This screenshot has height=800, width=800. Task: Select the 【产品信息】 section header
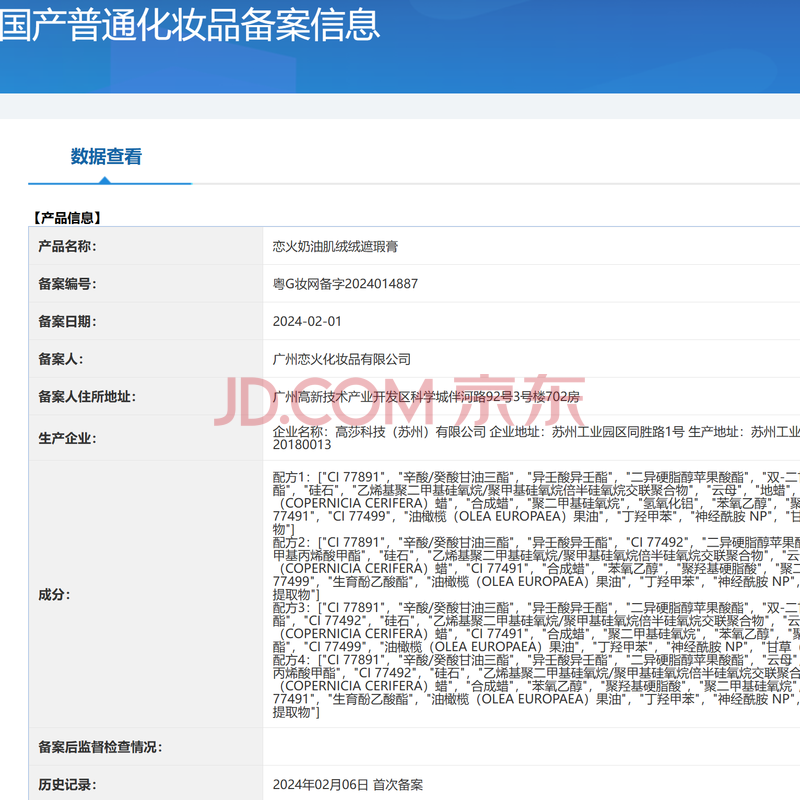coord(66,217)
